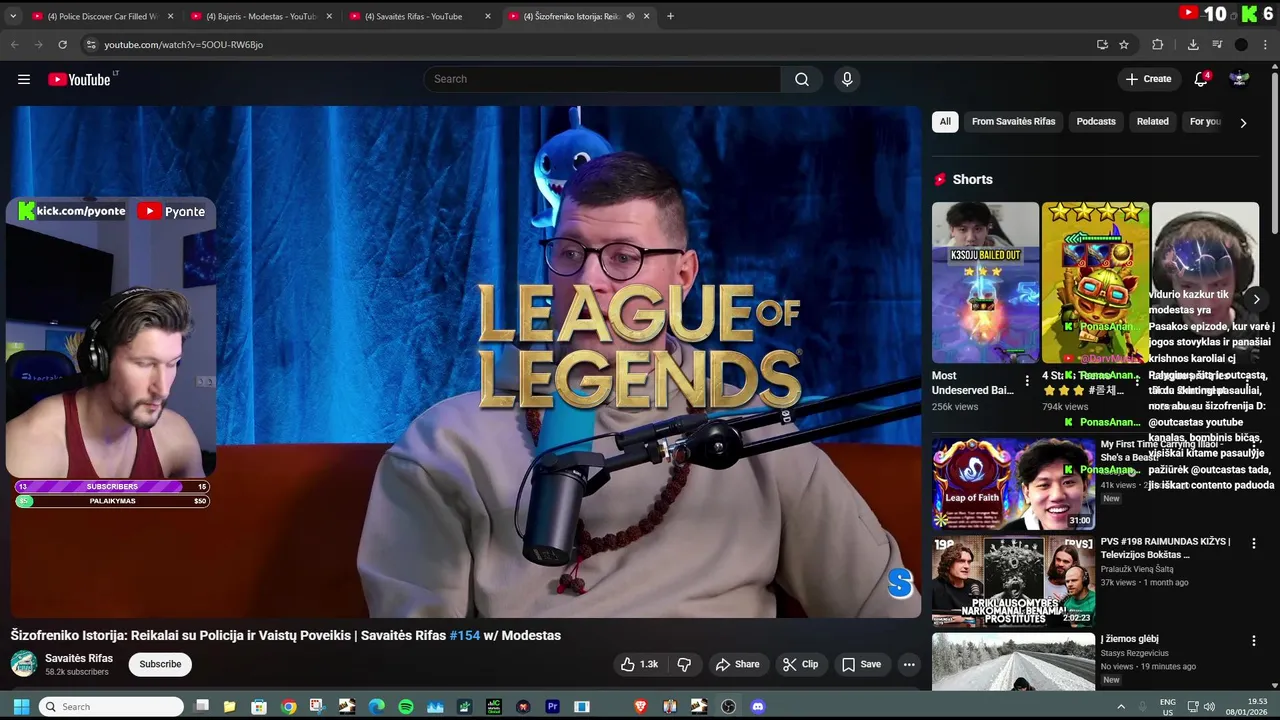This screenshot has width=1280, height=720.
Task: Open browser three-dot menu
Action: 1267,44
